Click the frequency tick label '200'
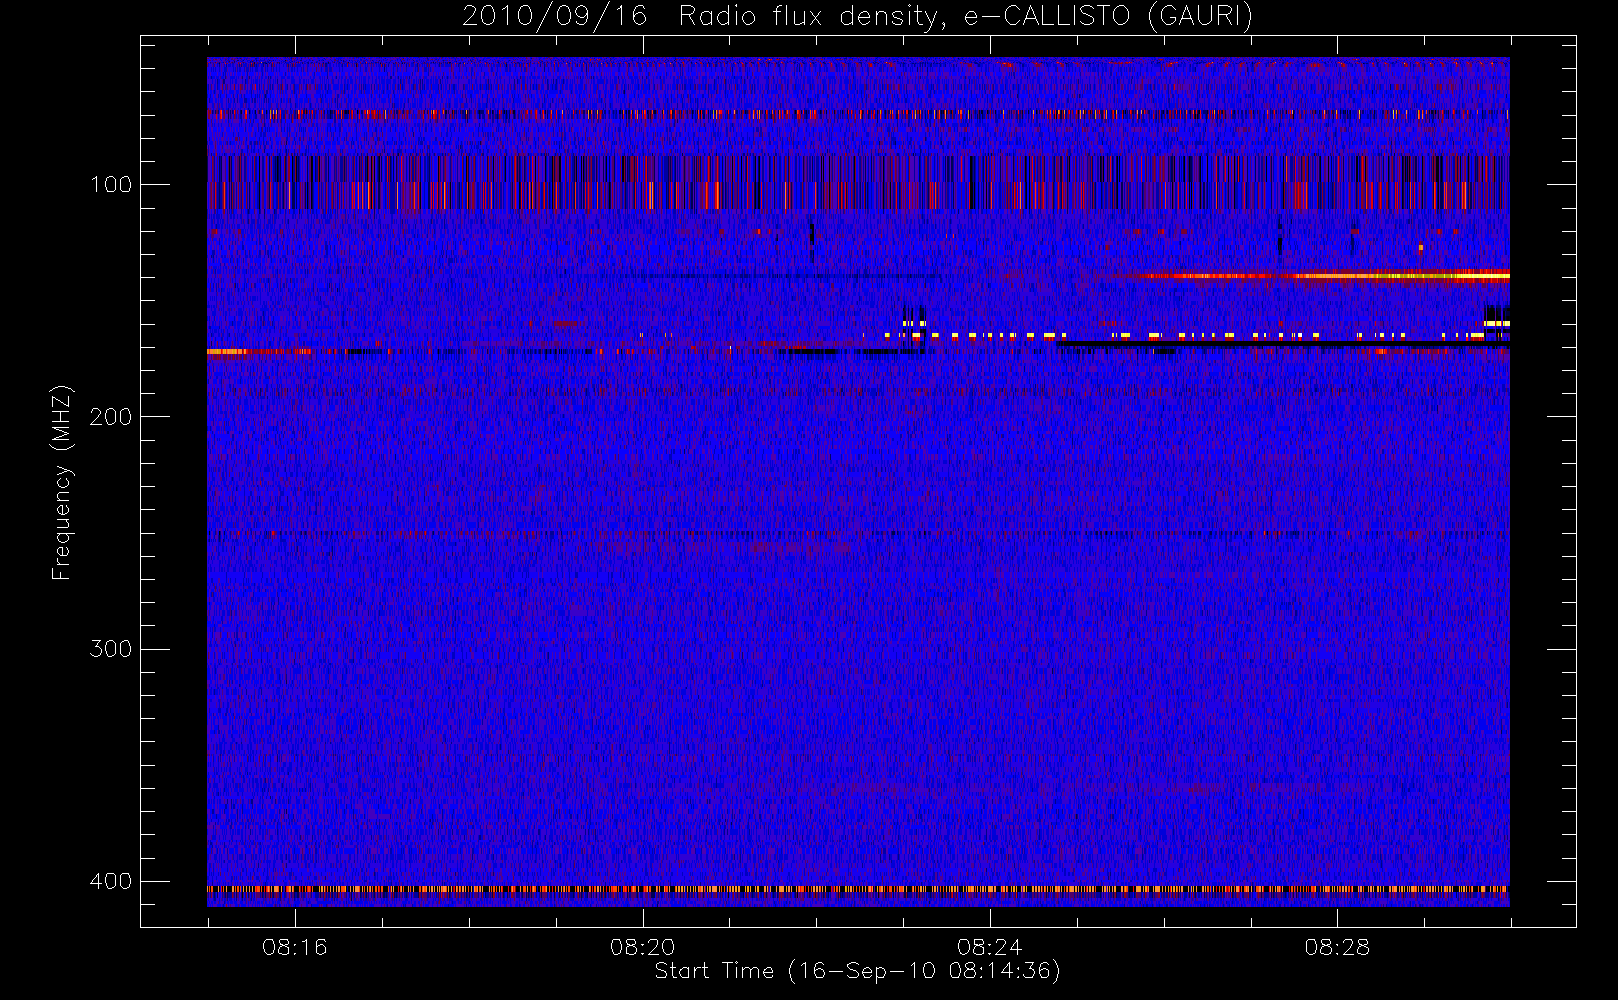 [x=110, y=417]
